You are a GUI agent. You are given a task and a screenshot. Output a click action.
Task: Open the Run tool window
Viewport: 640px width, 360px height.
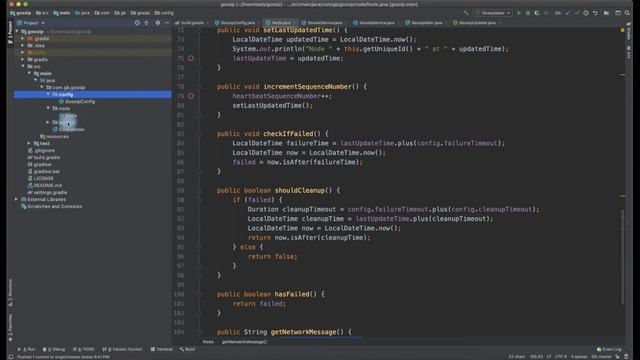pyautogui.click(x=27, y=349)
